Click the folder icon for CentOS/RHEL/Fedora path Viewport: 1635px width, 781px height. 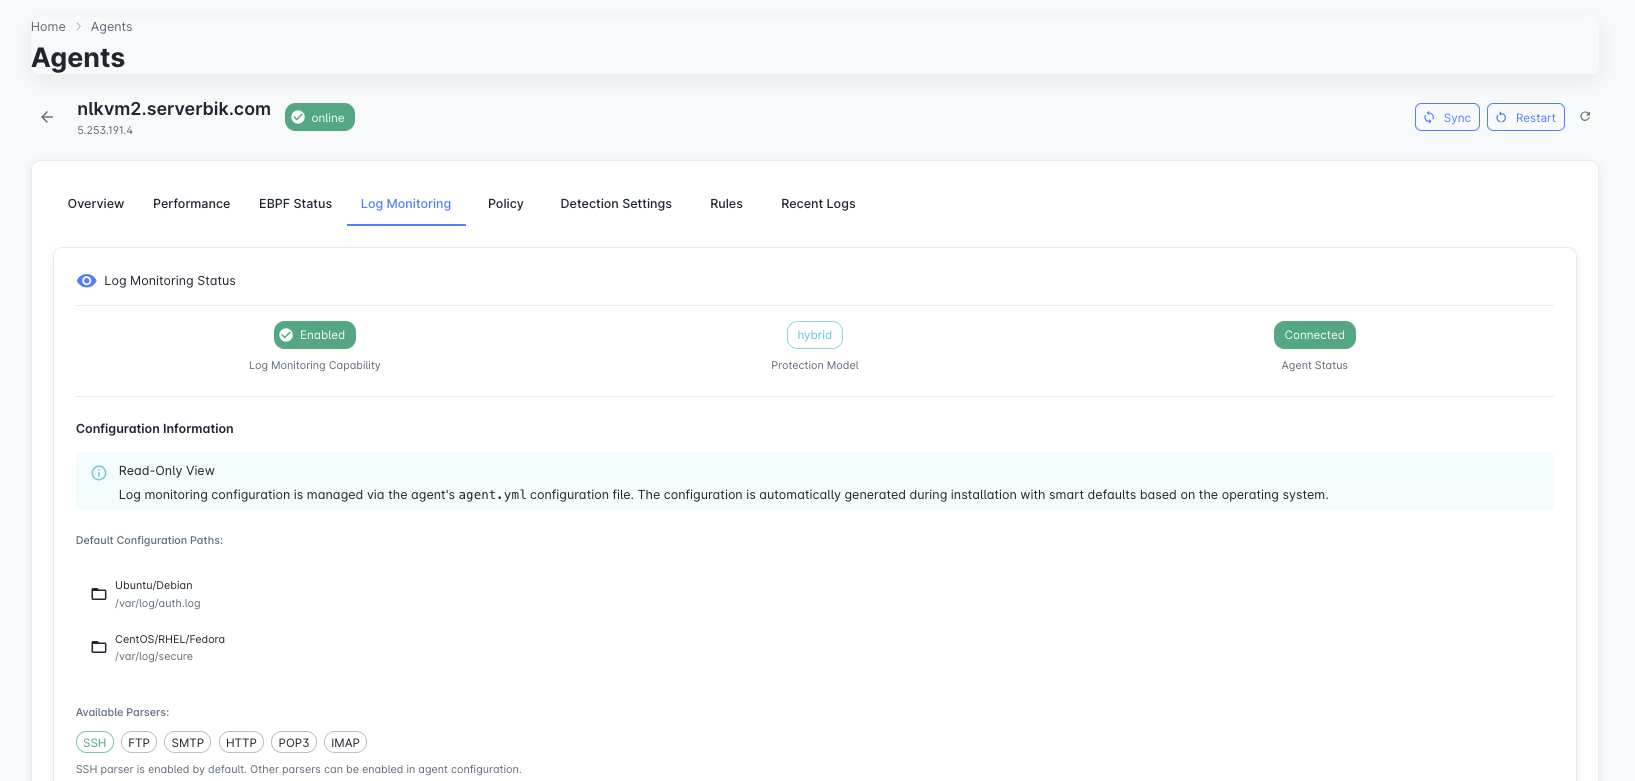pos(99,647)
